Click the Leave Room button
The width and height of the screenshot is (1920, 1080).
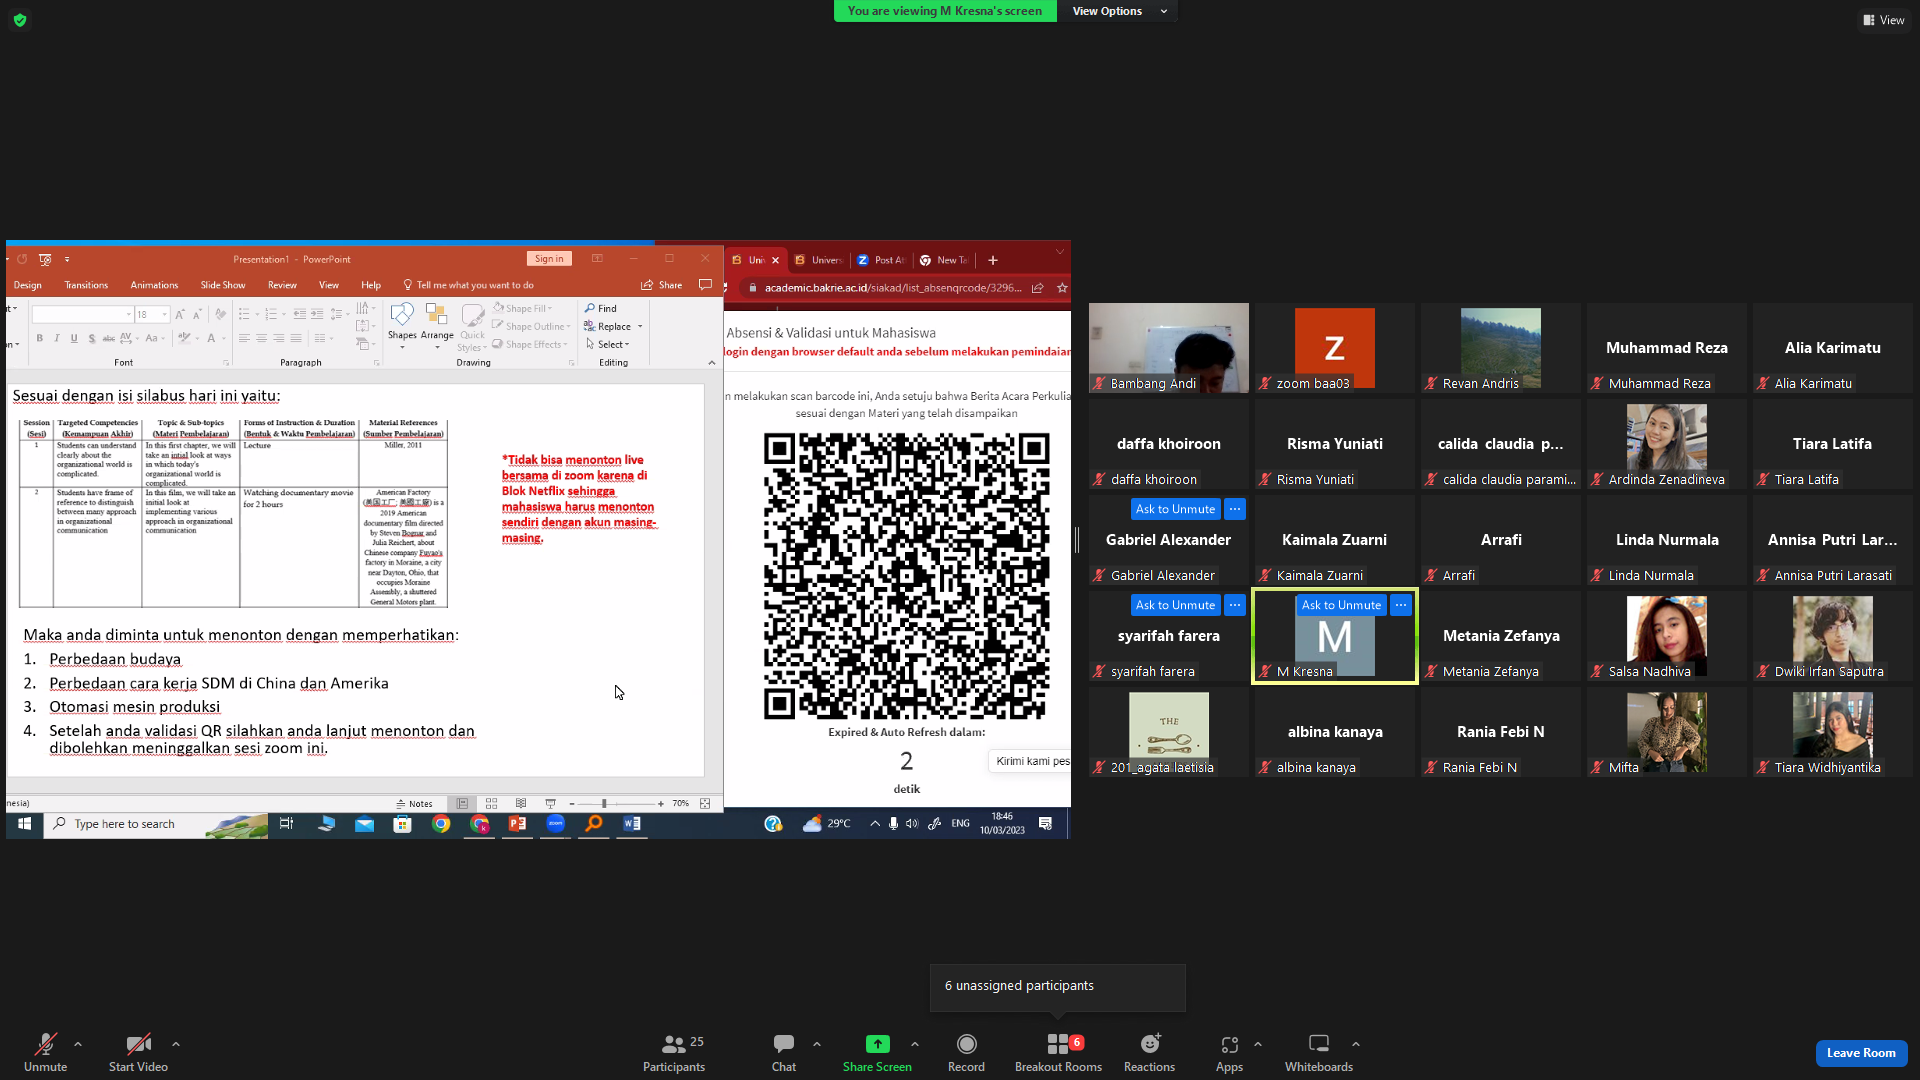pos(1861,1053)
